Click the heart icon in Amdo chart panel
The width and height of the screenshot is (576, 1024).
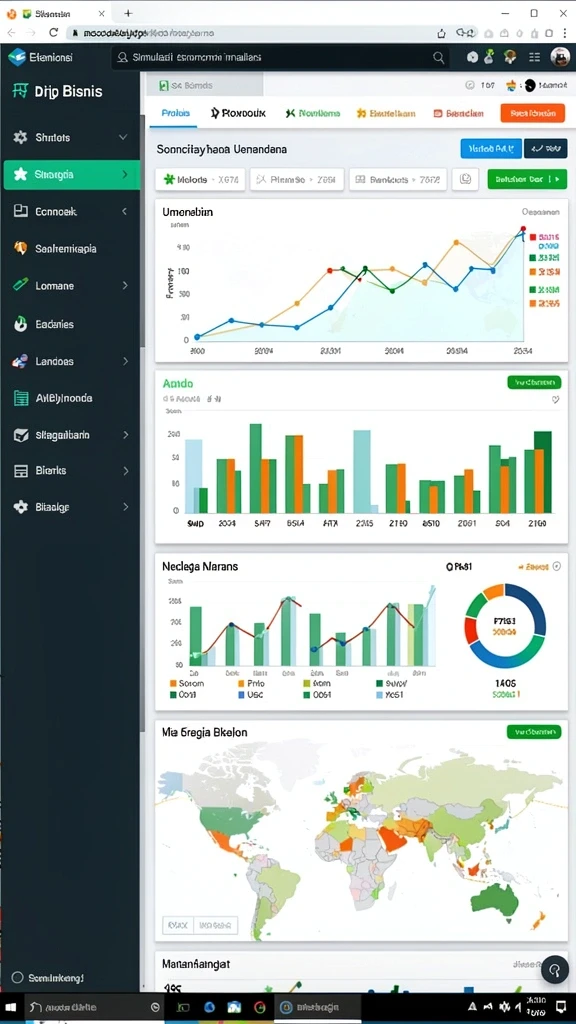[x=555, y=399]
